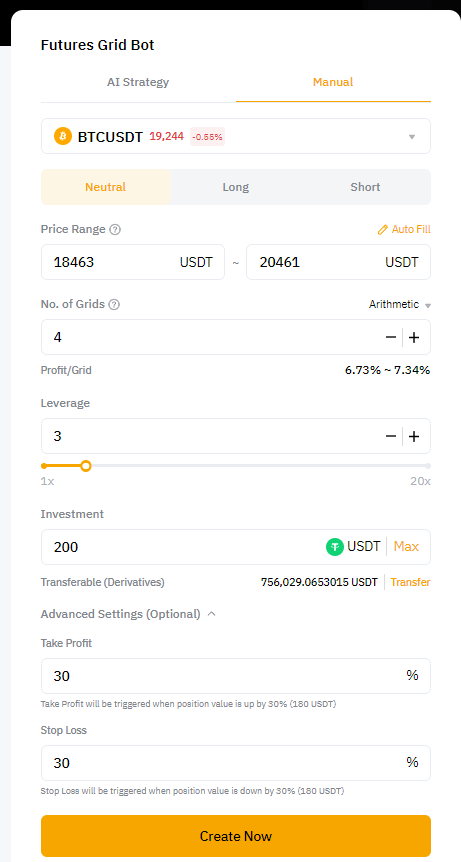This screenshot has height=862, width=461.
Task: Click the Auto Fill pencil icon
Action: (383, 230)
